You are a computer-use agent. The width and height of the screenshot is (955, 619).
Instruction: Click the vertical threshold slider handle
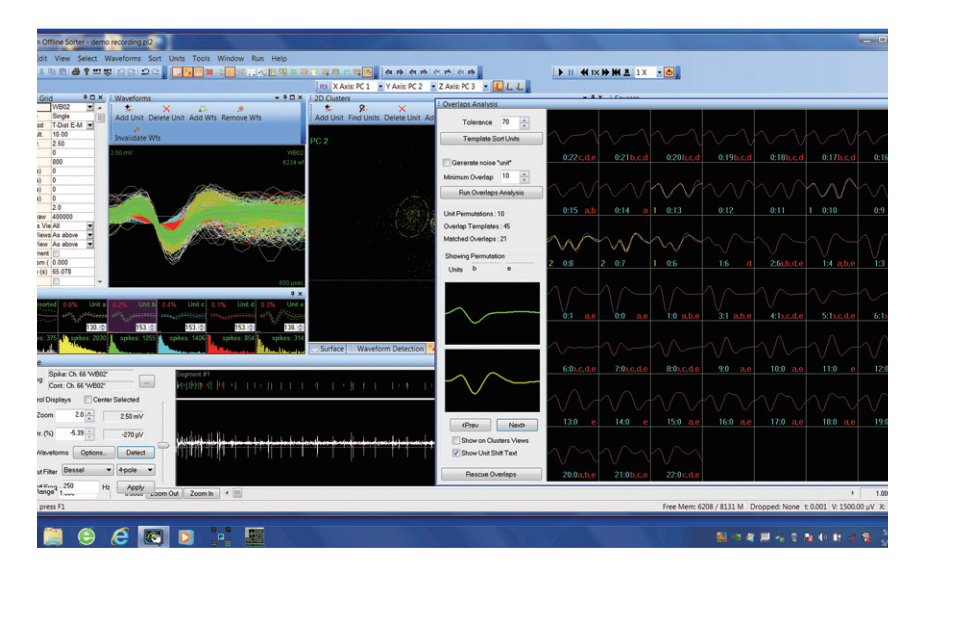(163, 446)
